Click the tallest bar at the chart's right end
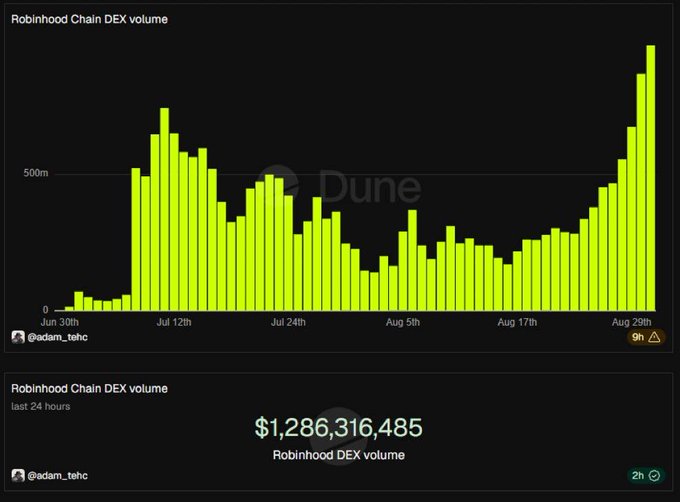 tap(651, 178)
